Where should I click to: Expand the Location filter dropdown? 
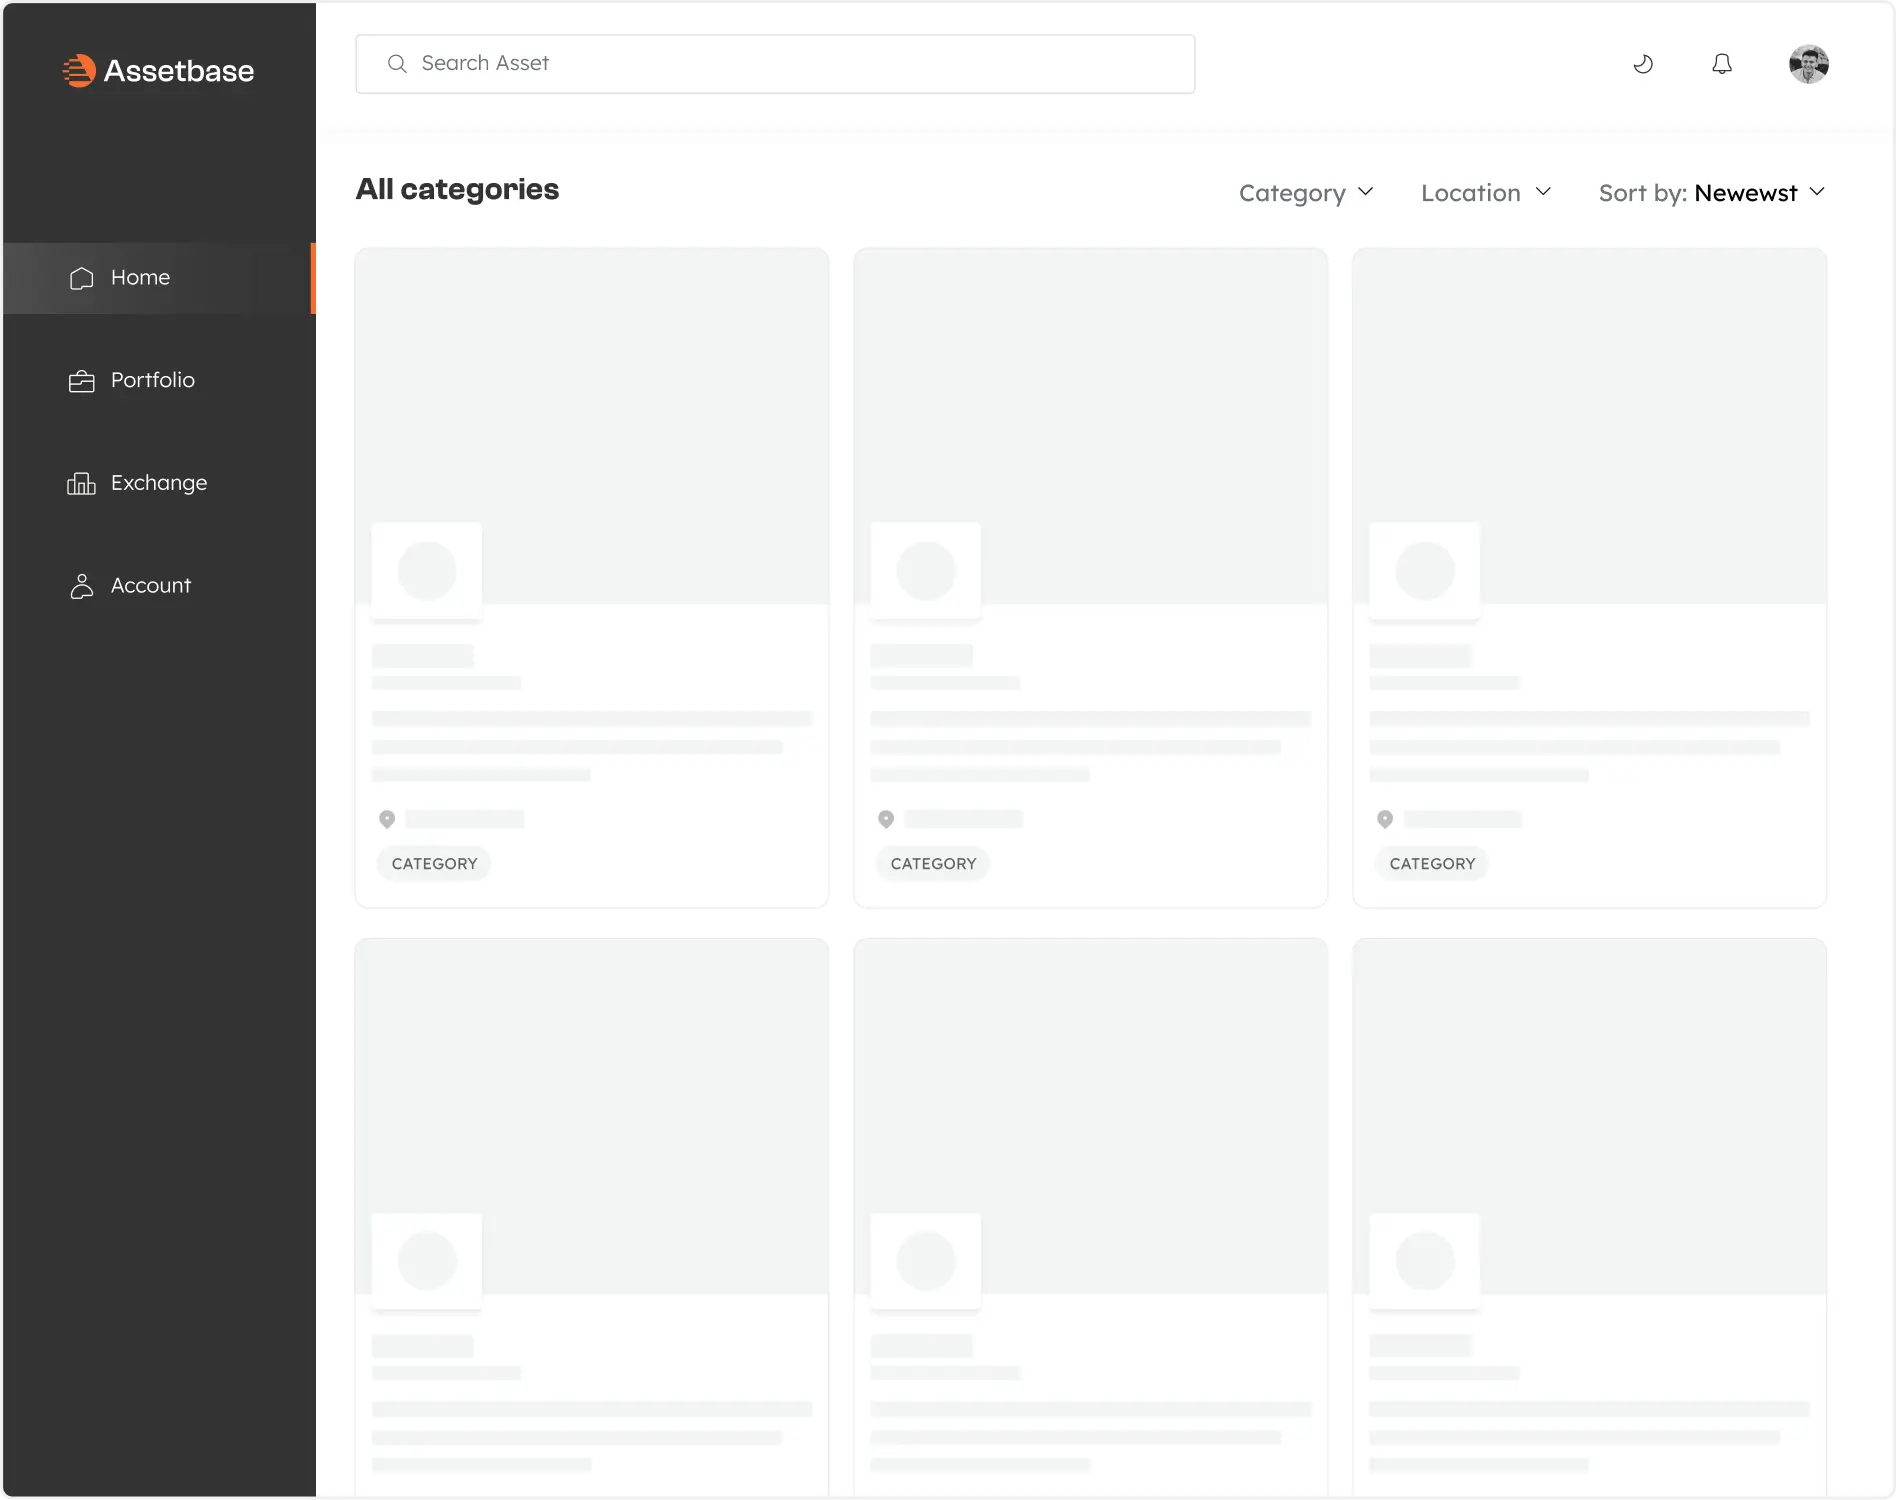pyautogui.click(x=1486, y=193)
